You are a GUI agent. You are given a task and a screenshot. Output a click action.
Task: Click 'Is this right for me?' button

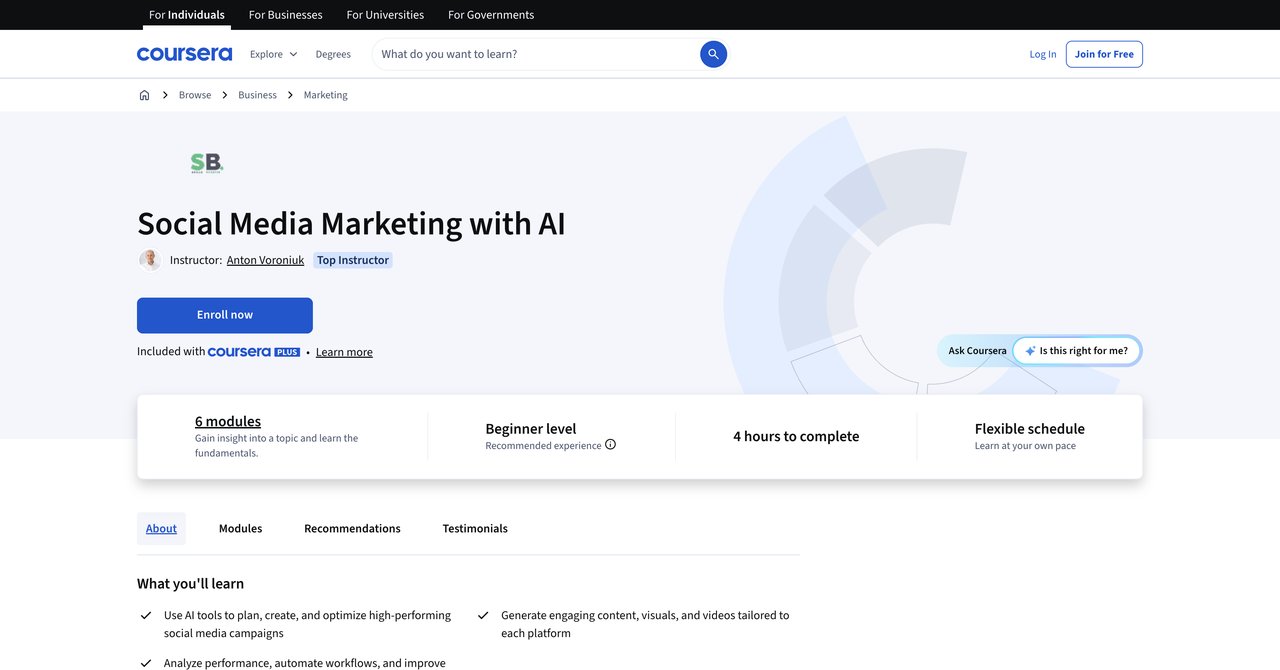point(1076,351)
